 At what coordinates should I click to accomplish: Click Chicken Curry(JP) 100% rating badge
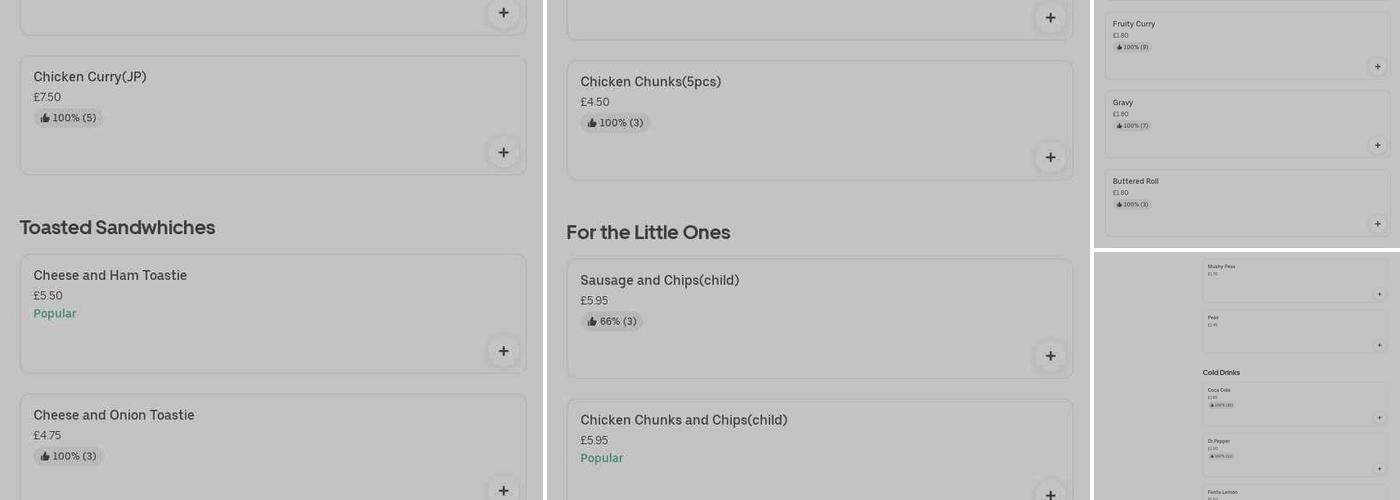68,118
